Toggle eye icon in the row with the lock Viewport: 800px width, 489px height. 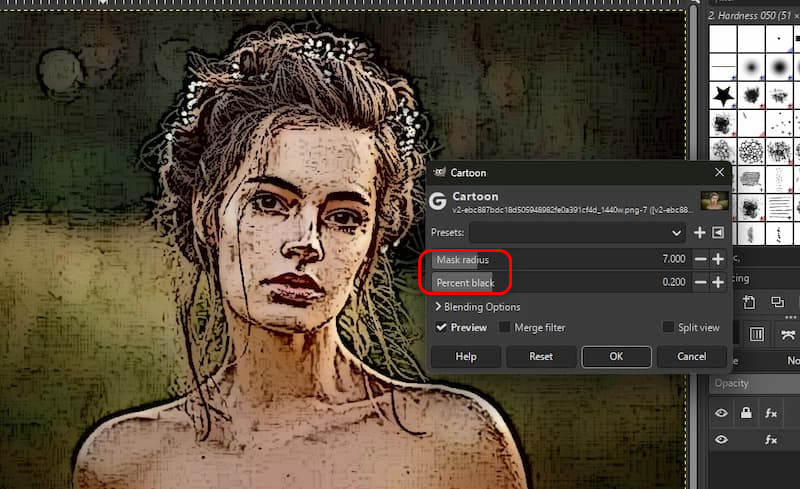pos(721,413)
